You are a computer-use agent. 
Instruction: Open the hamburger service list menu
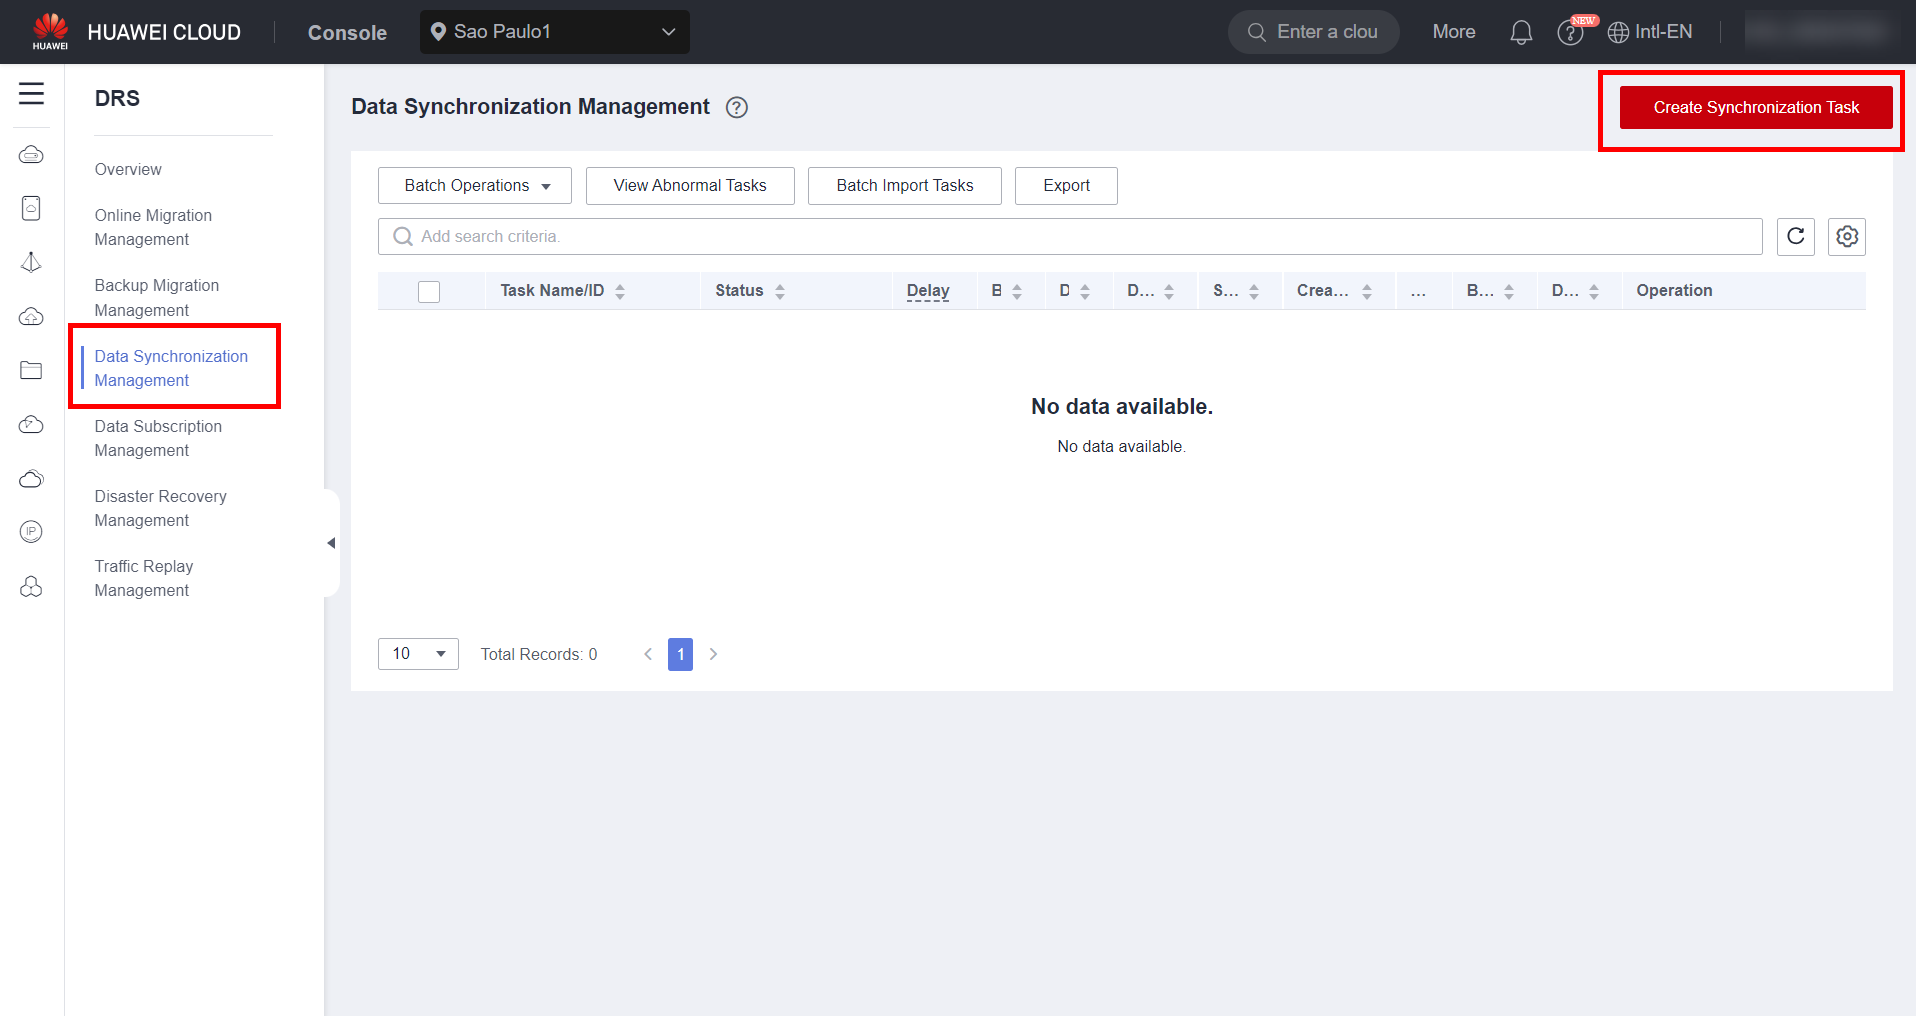[31, 94]
